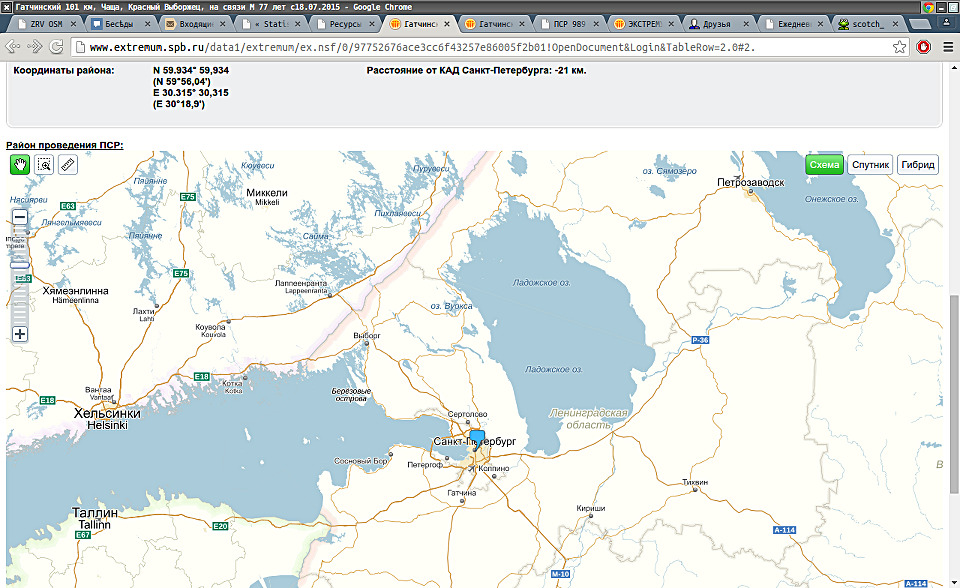Select the hand pan map tool

tap(19, 165)
